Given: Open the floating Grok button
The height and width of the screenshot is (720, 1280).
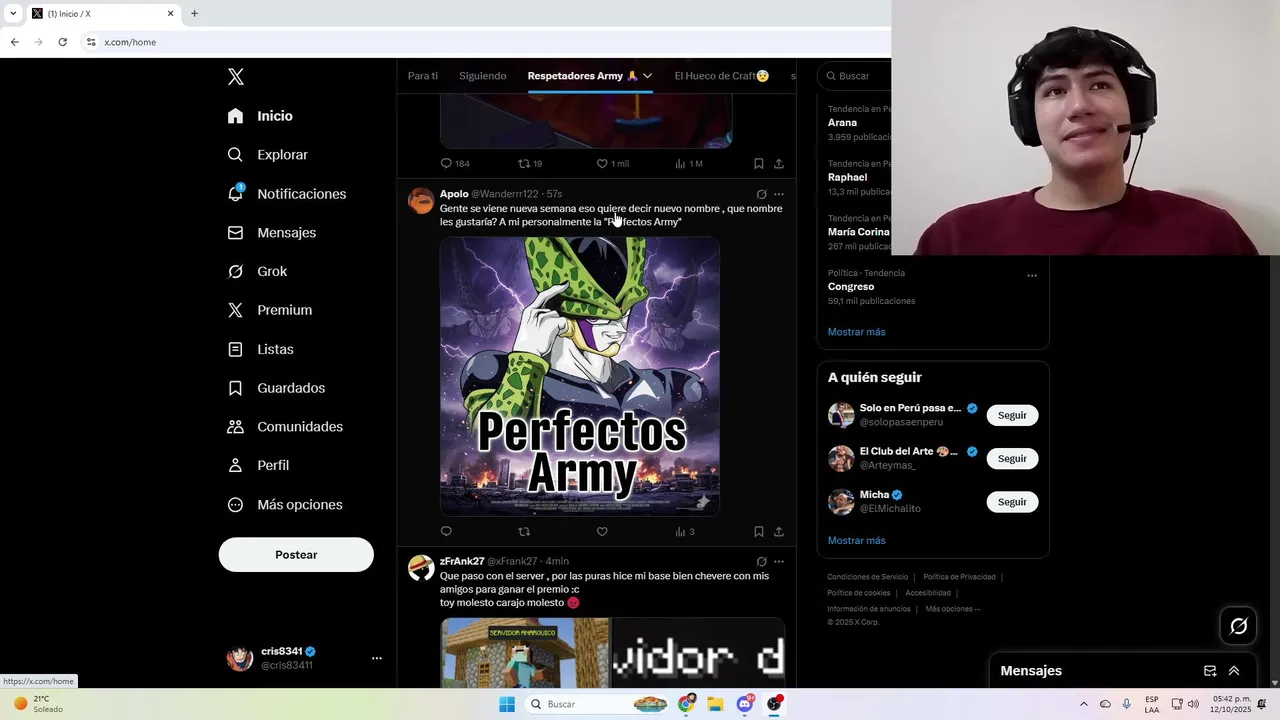Looking at the screenshot, I should point(1239,626).
